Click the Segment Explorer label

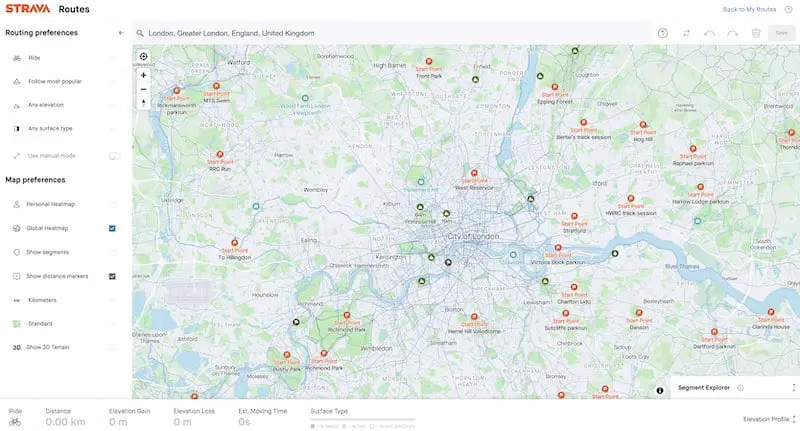tap(704, 388)
